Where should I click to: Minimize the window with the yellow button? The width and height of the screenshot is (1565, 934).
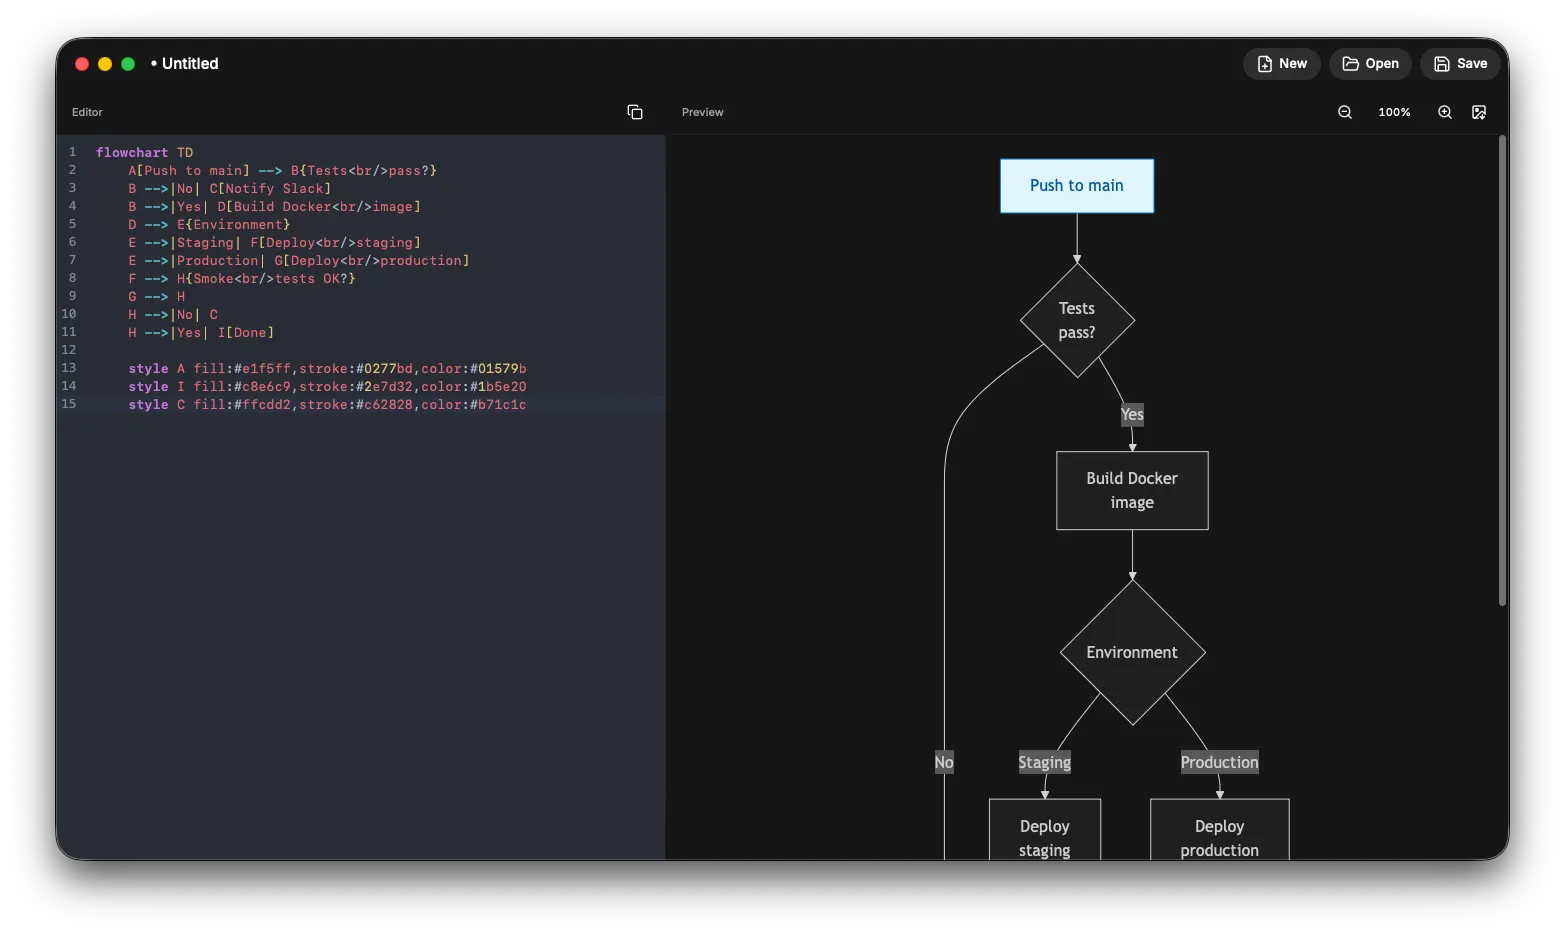click(105, 64)
